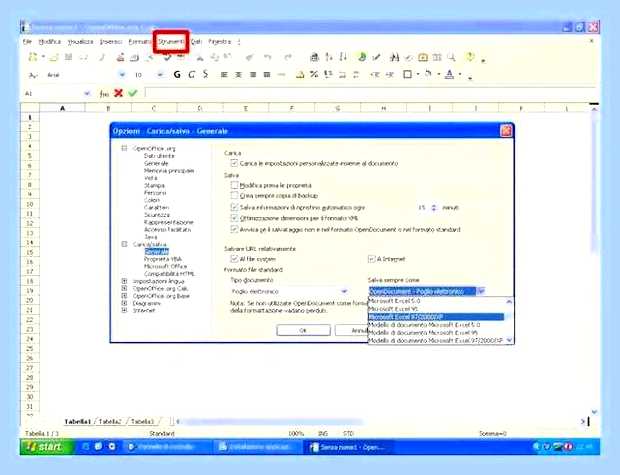Click the sort descending icon

click(x=343, y=57)
